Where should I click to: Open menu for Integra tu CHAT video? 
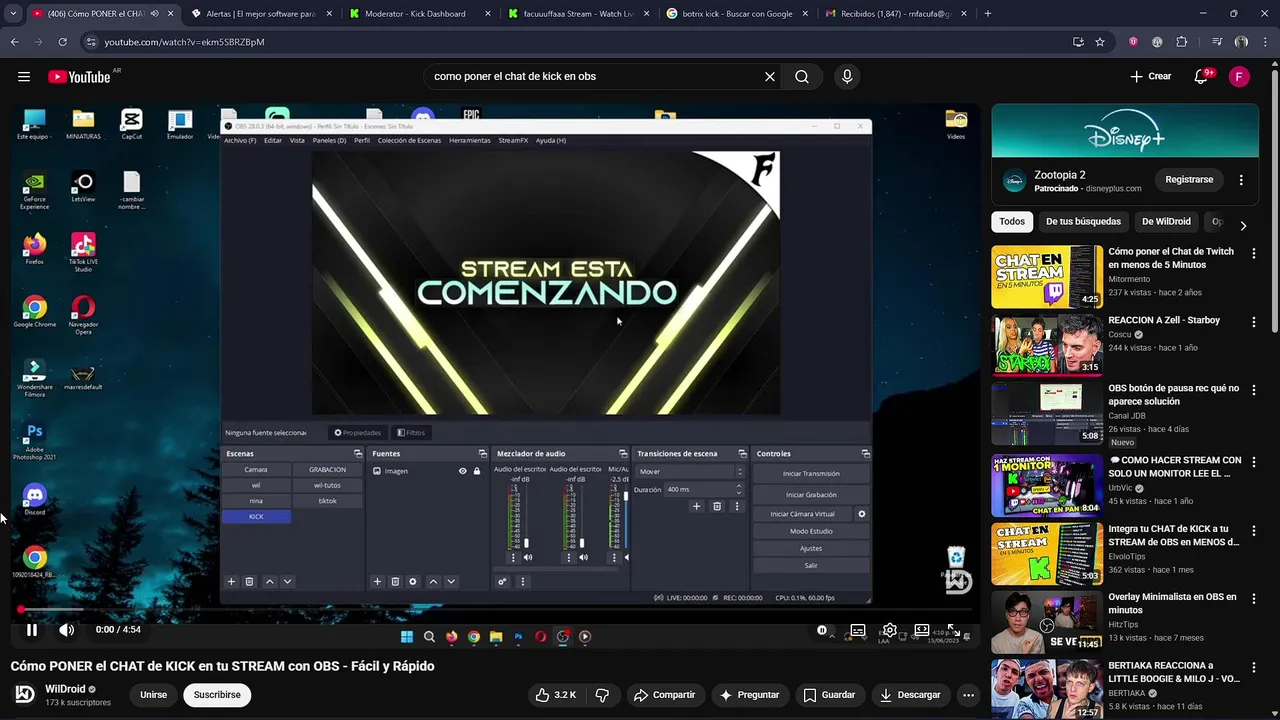1254,531
